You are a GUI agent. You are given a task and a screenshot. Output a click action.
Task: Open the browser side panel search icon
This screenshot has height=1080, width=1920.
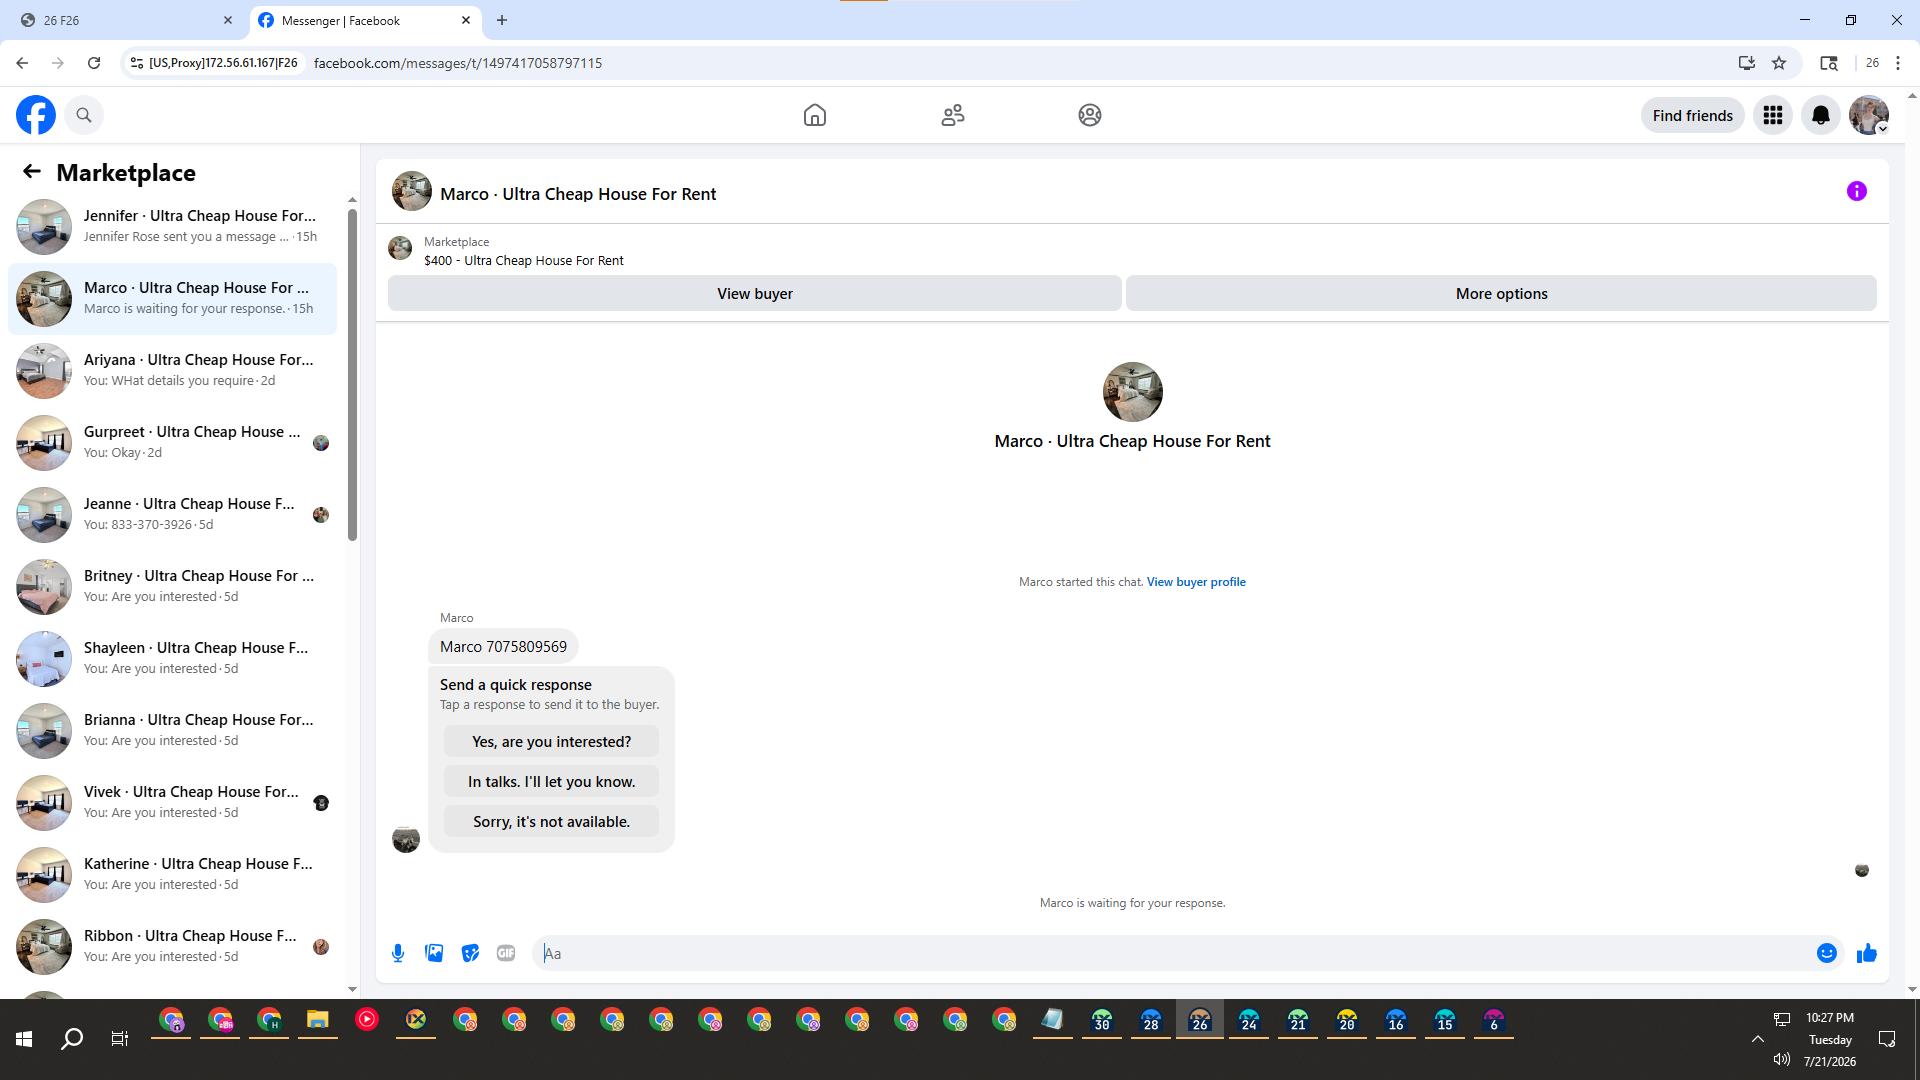1829,63
